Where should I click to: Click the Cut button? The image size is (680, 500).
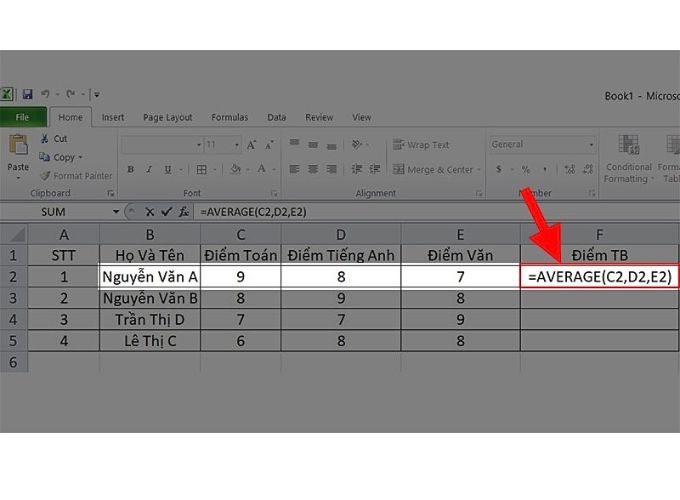tap(54, 139)
